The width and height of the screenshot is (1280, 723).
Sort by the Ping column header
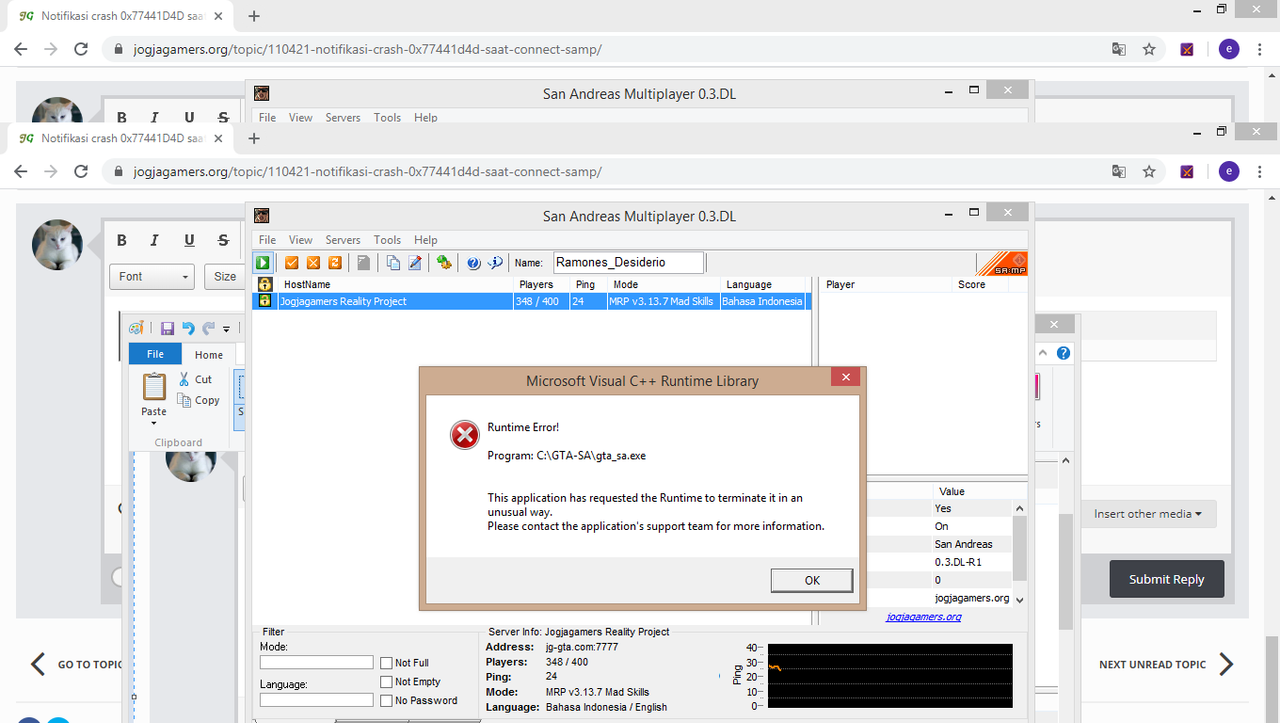pyautogui.click(x=590, y=285)
